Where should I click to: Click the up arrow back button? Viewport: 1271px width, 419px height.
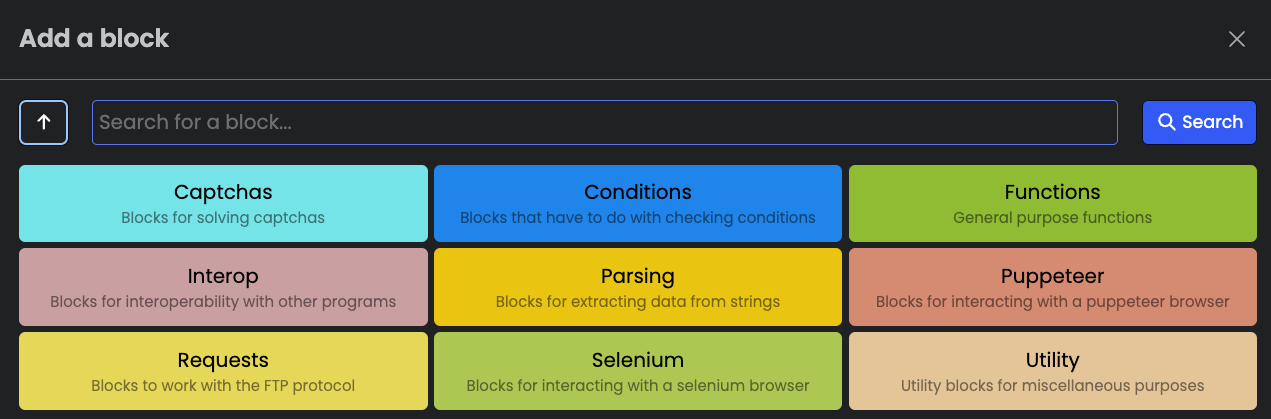pos(43,122)
